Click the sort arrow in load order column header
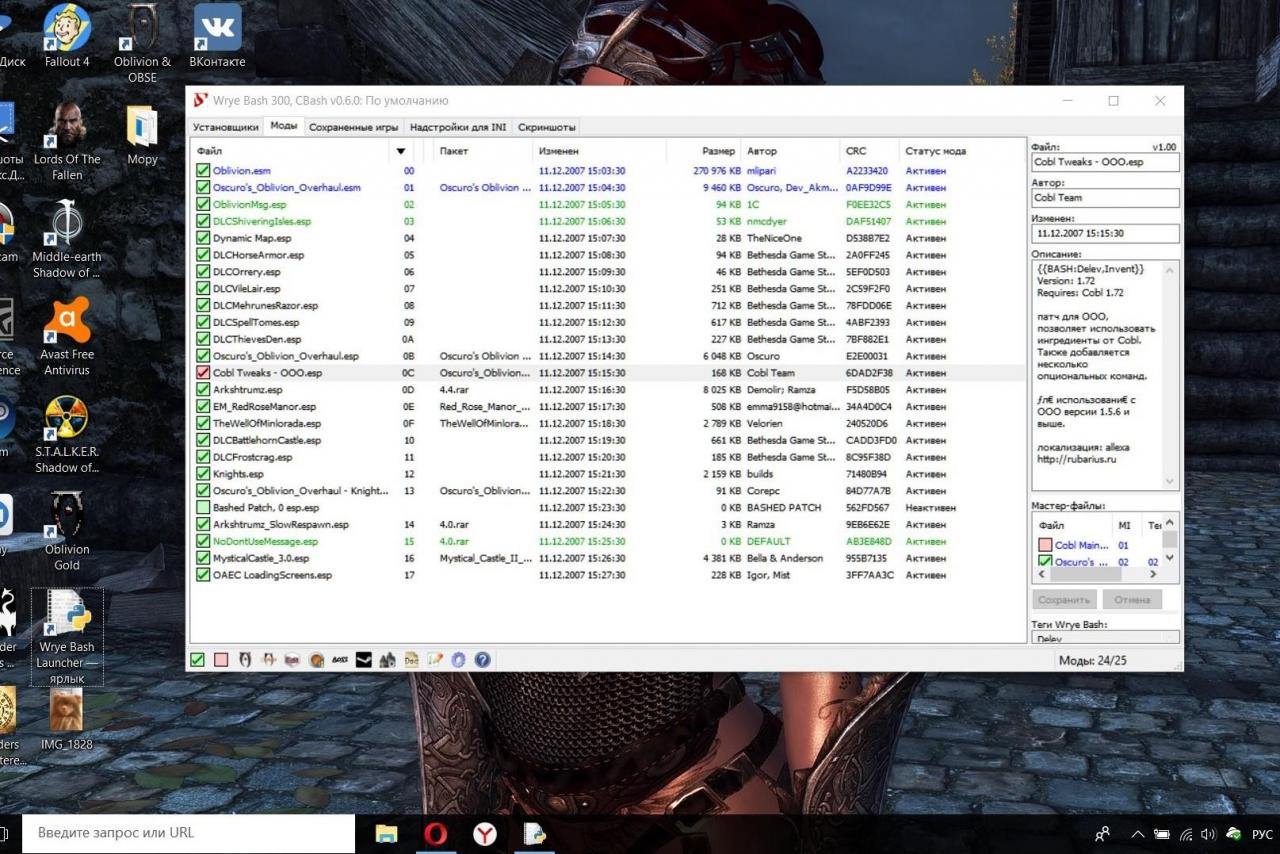1280x854 pixels. click(x=401, y=152)
